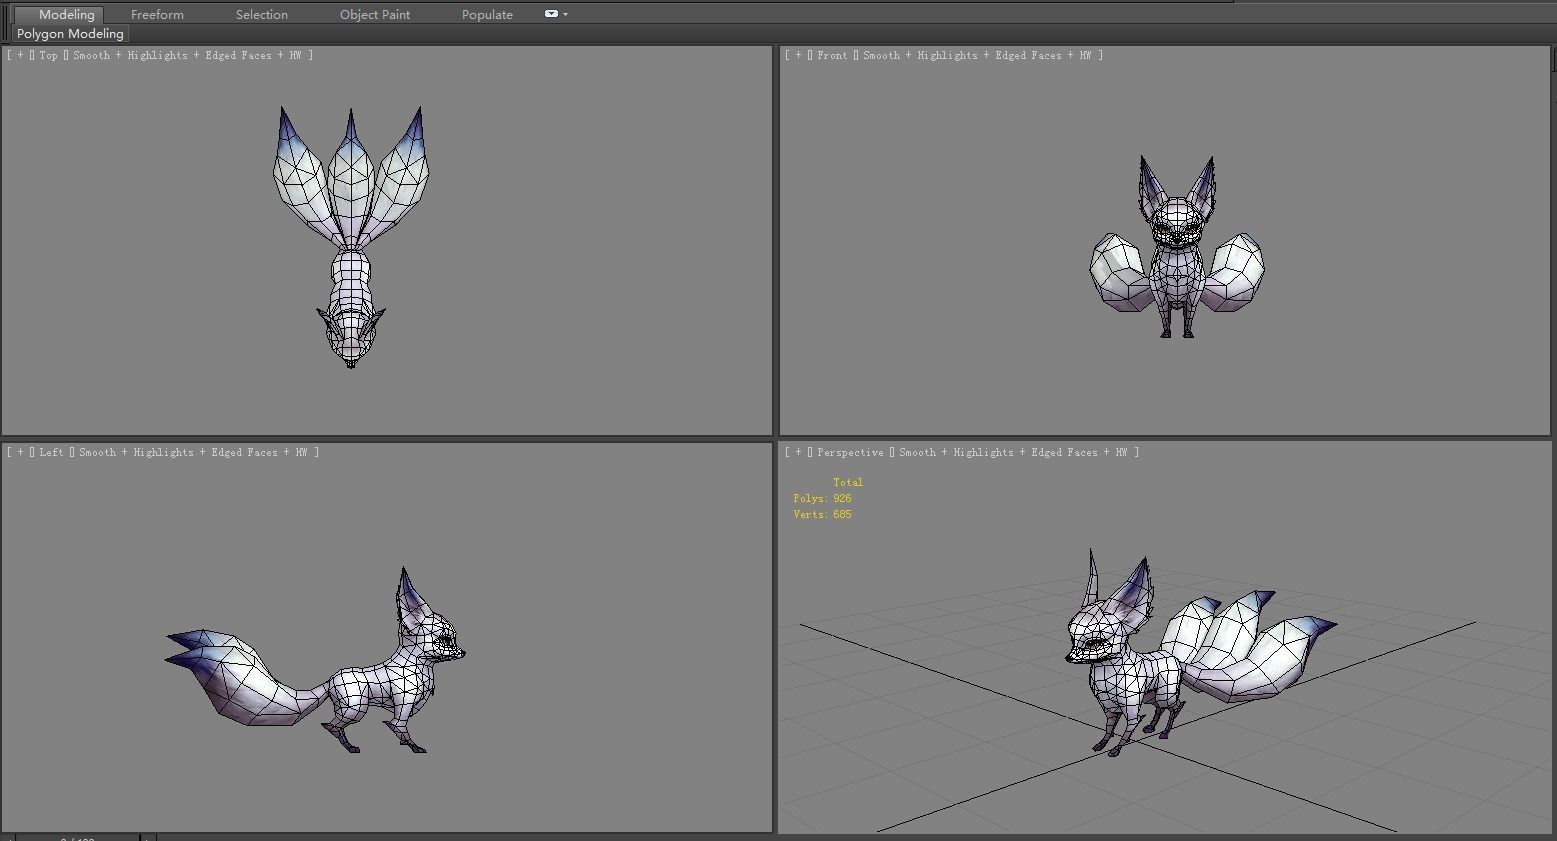This screenshot has width=1557, height=841.
Task: Open Perspective viewport Smooth + Highlights shading menu
Action: (1013, 452)
